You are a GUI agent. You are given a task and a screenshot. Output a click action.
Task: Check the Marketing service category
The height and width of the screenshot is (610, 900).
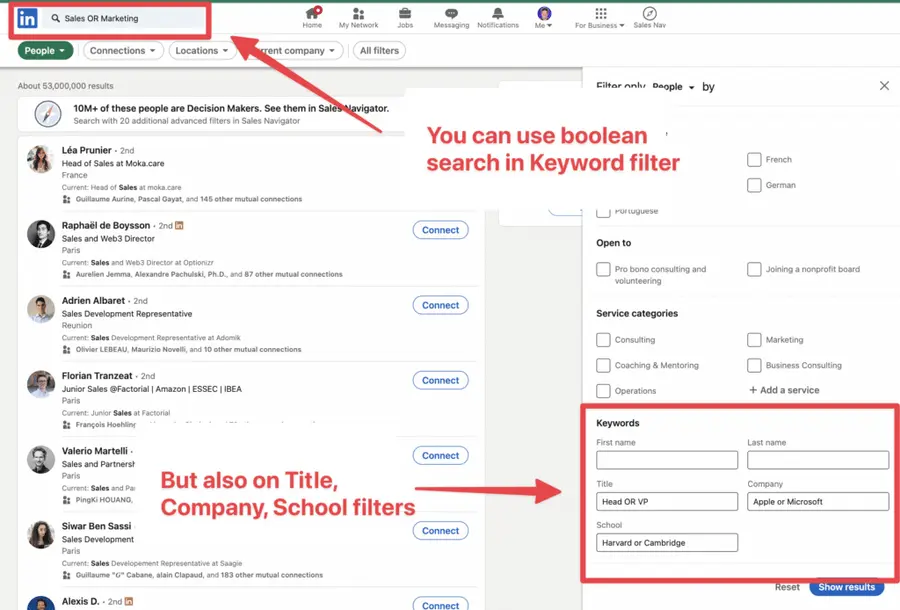coord(754,340)
